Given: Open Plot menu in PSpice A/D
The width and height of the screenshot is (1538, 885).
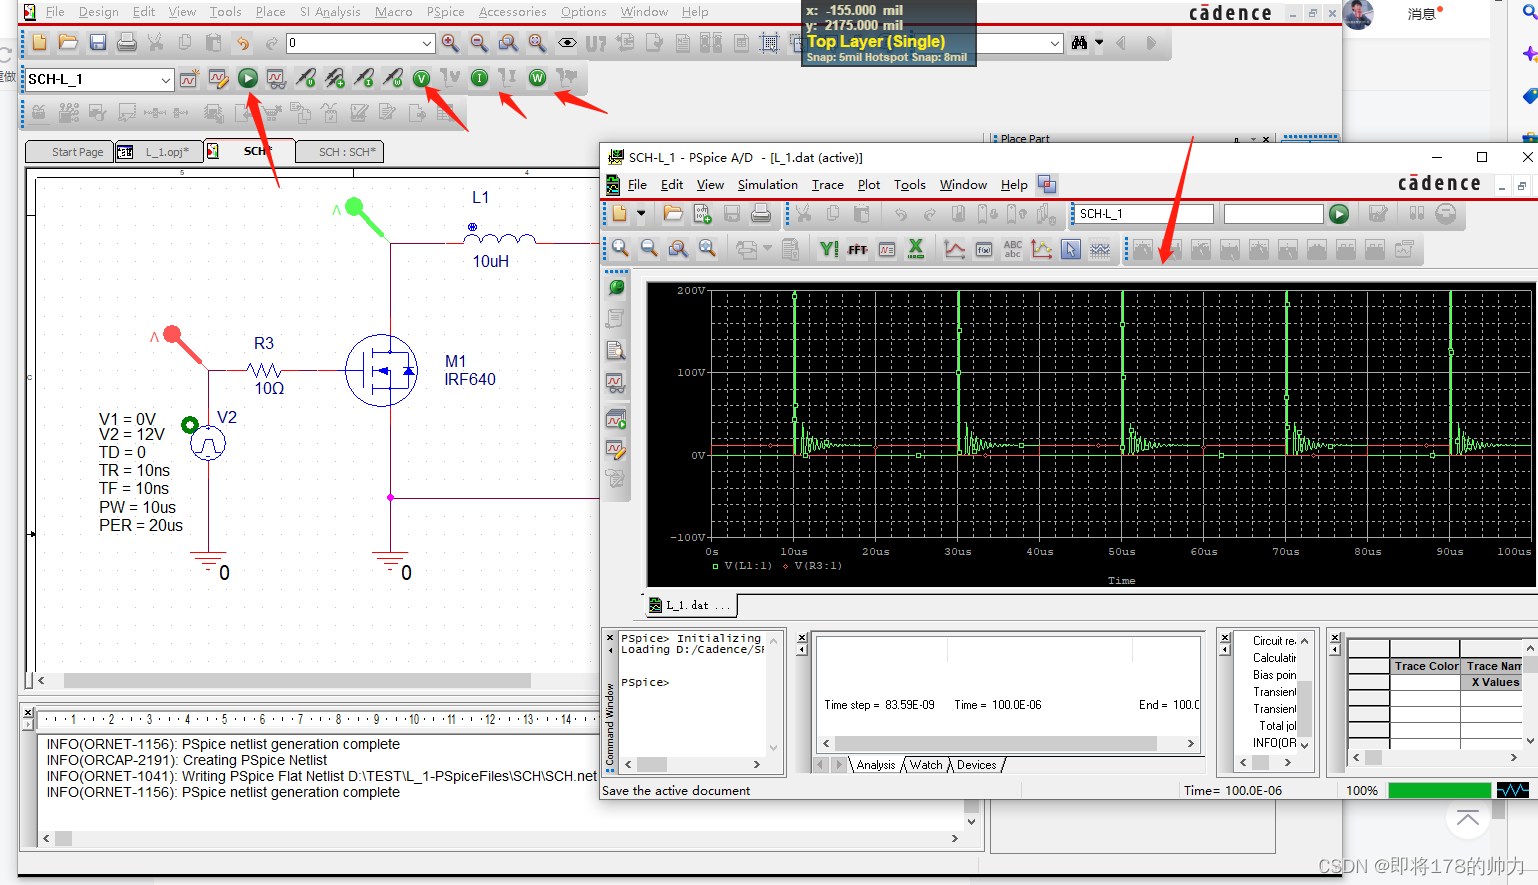Looking at the screenshot, I should (x=869, y=185).
